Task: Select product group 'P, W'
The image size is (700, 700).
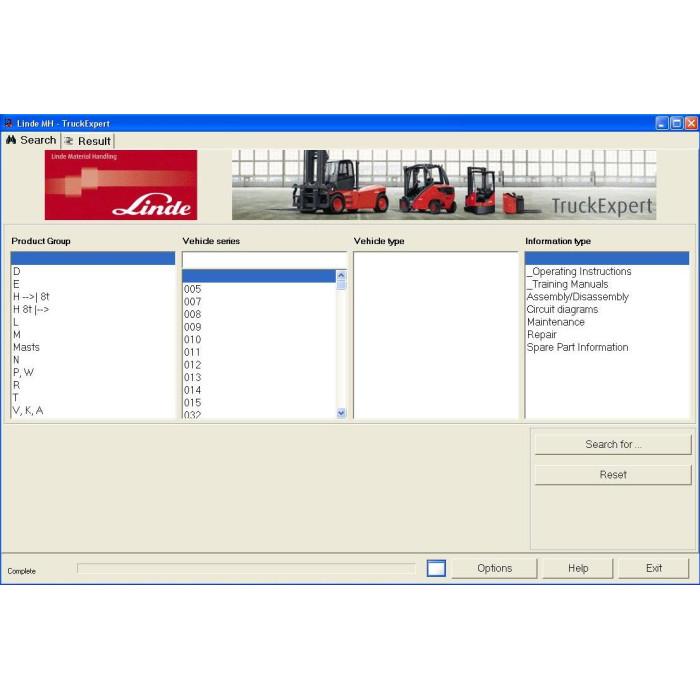Action: coord(92,372)
